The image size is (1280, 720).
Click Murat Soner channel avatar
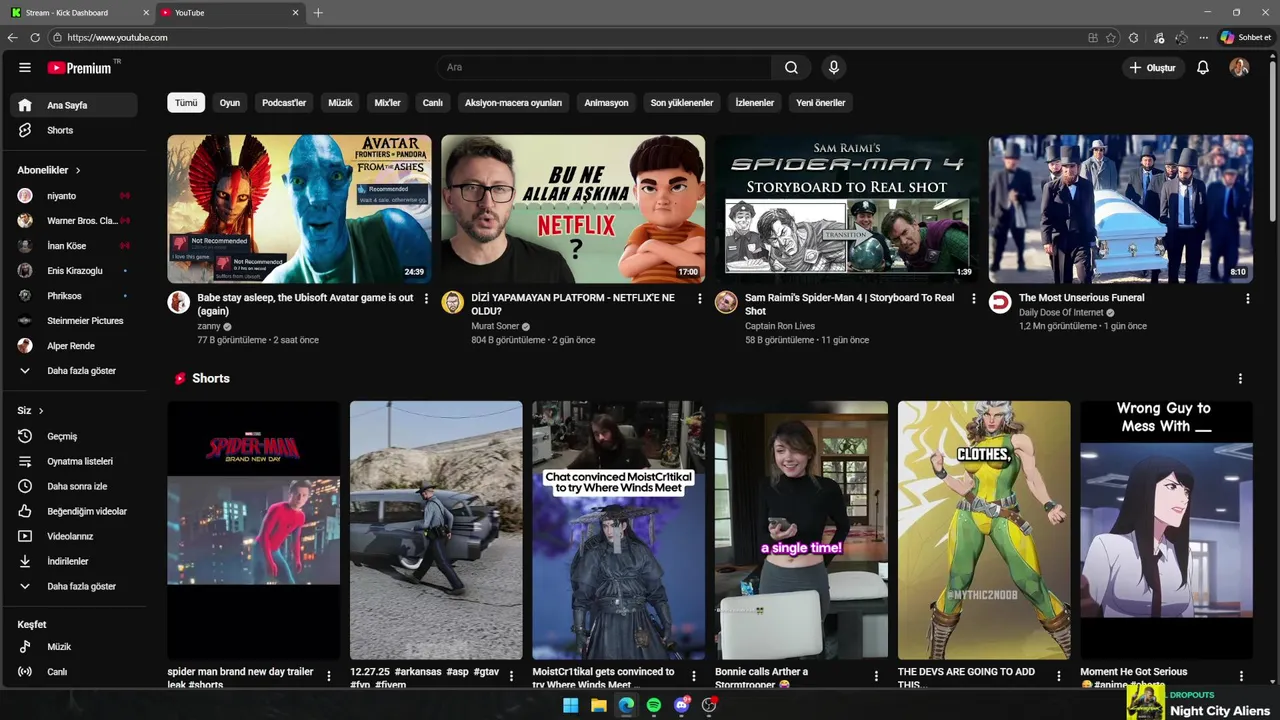pos(453,303)
